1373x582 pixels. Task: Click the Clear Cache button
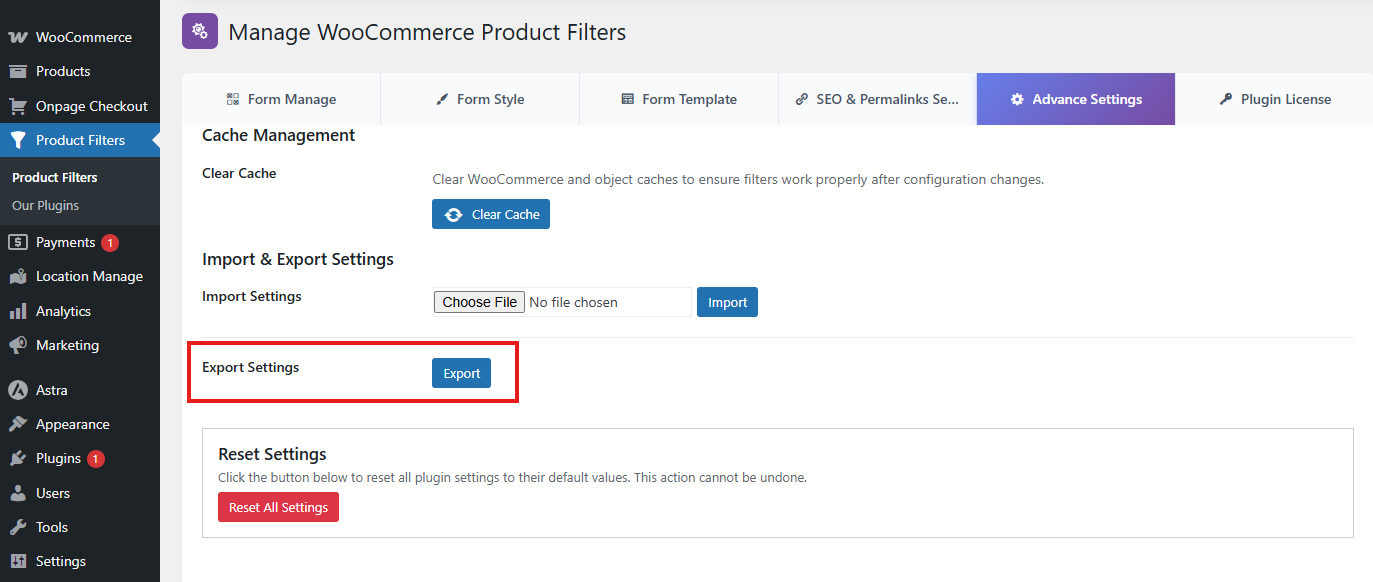point(491,214)
